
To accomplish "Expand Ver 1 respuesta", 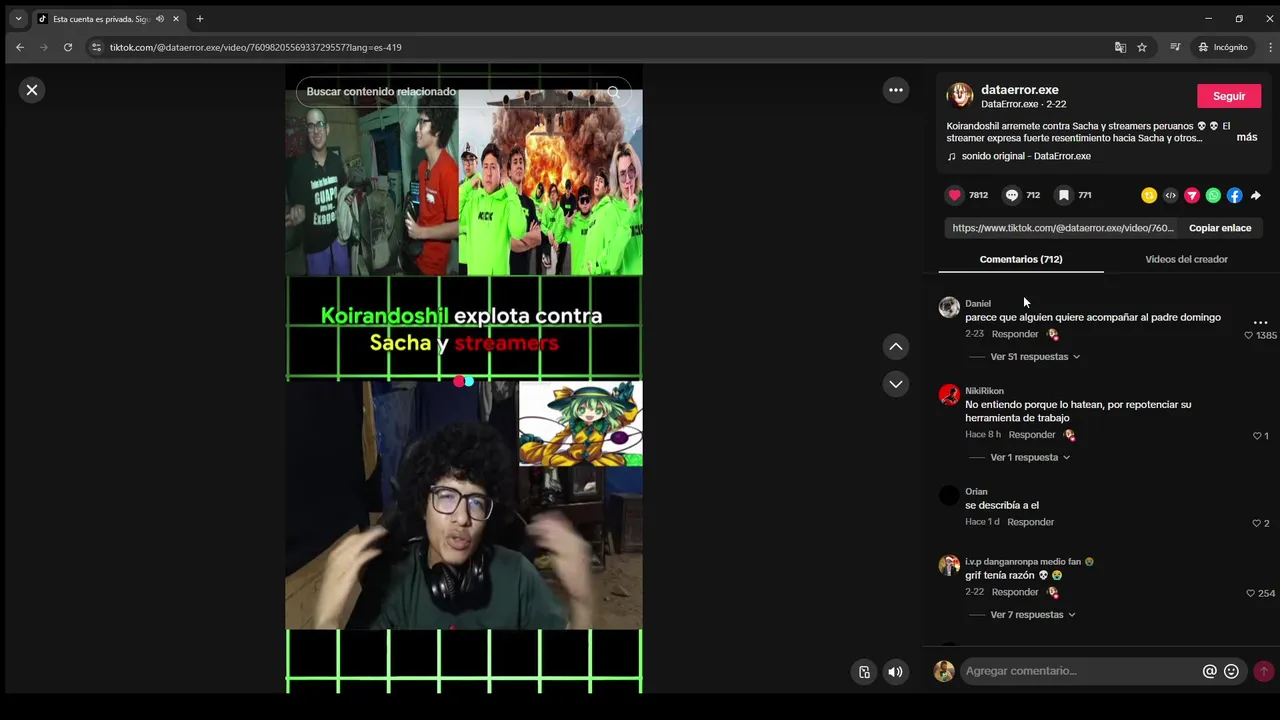I will pos(1030,457).
